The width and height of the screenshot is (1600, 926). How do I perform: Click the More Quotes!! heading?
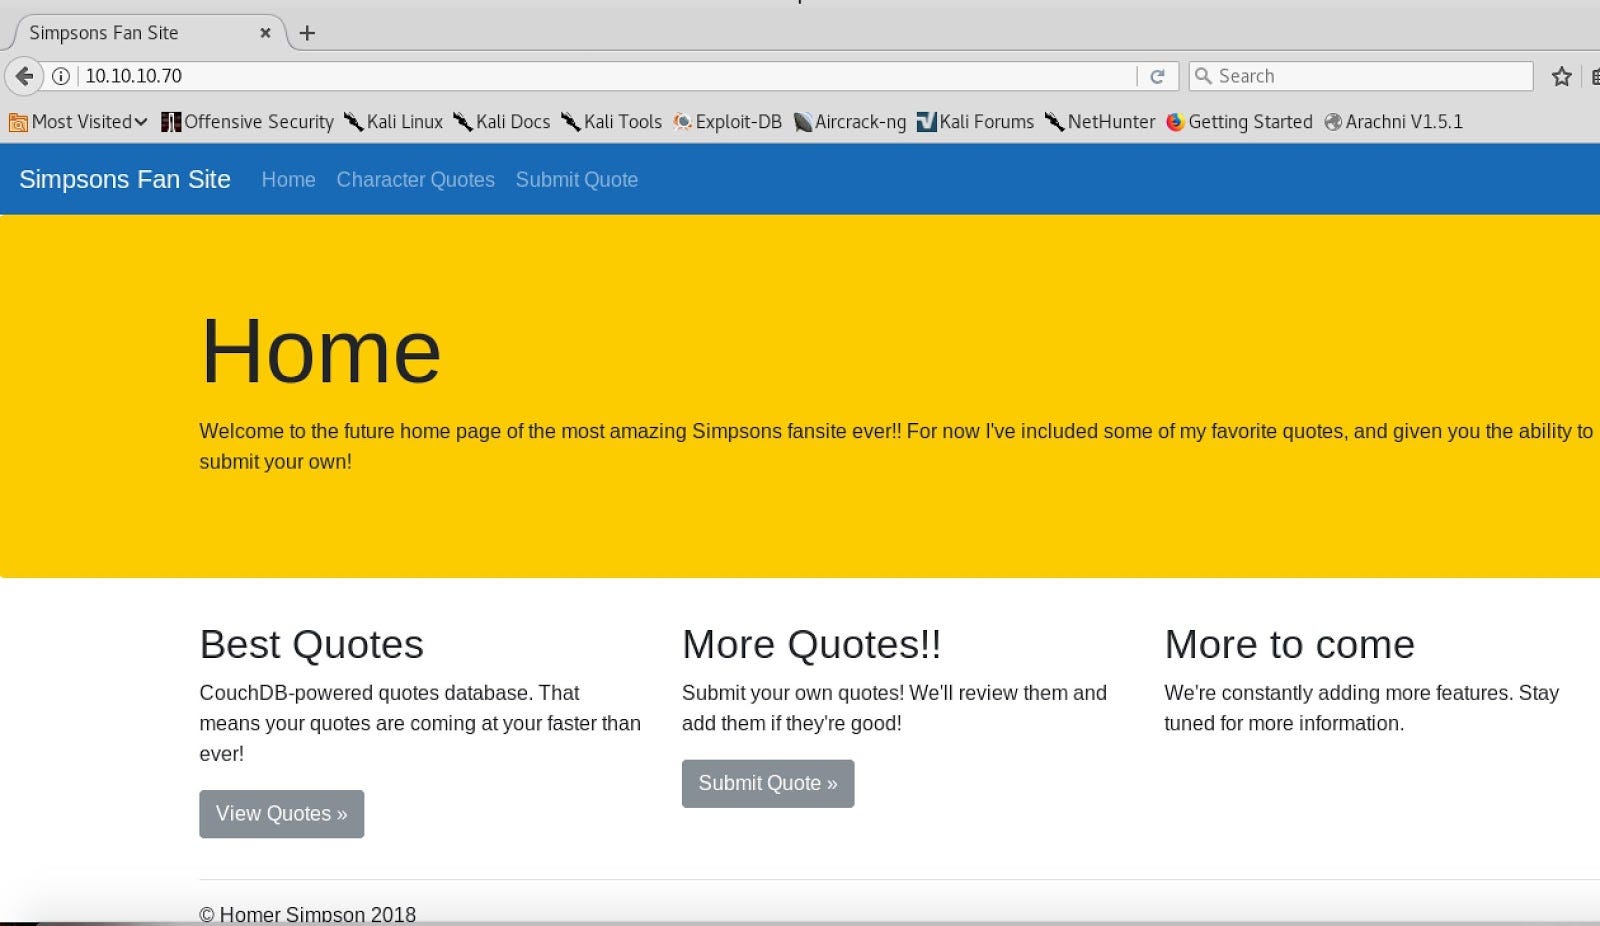[812, 645]
